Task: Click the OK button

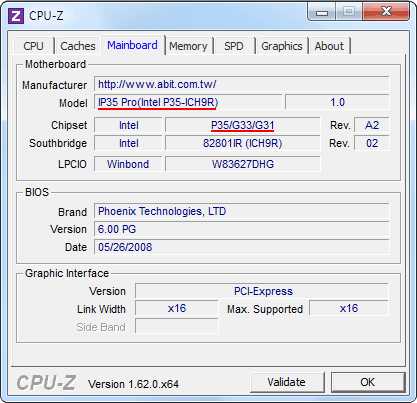Action: click(x=368, y=382)
